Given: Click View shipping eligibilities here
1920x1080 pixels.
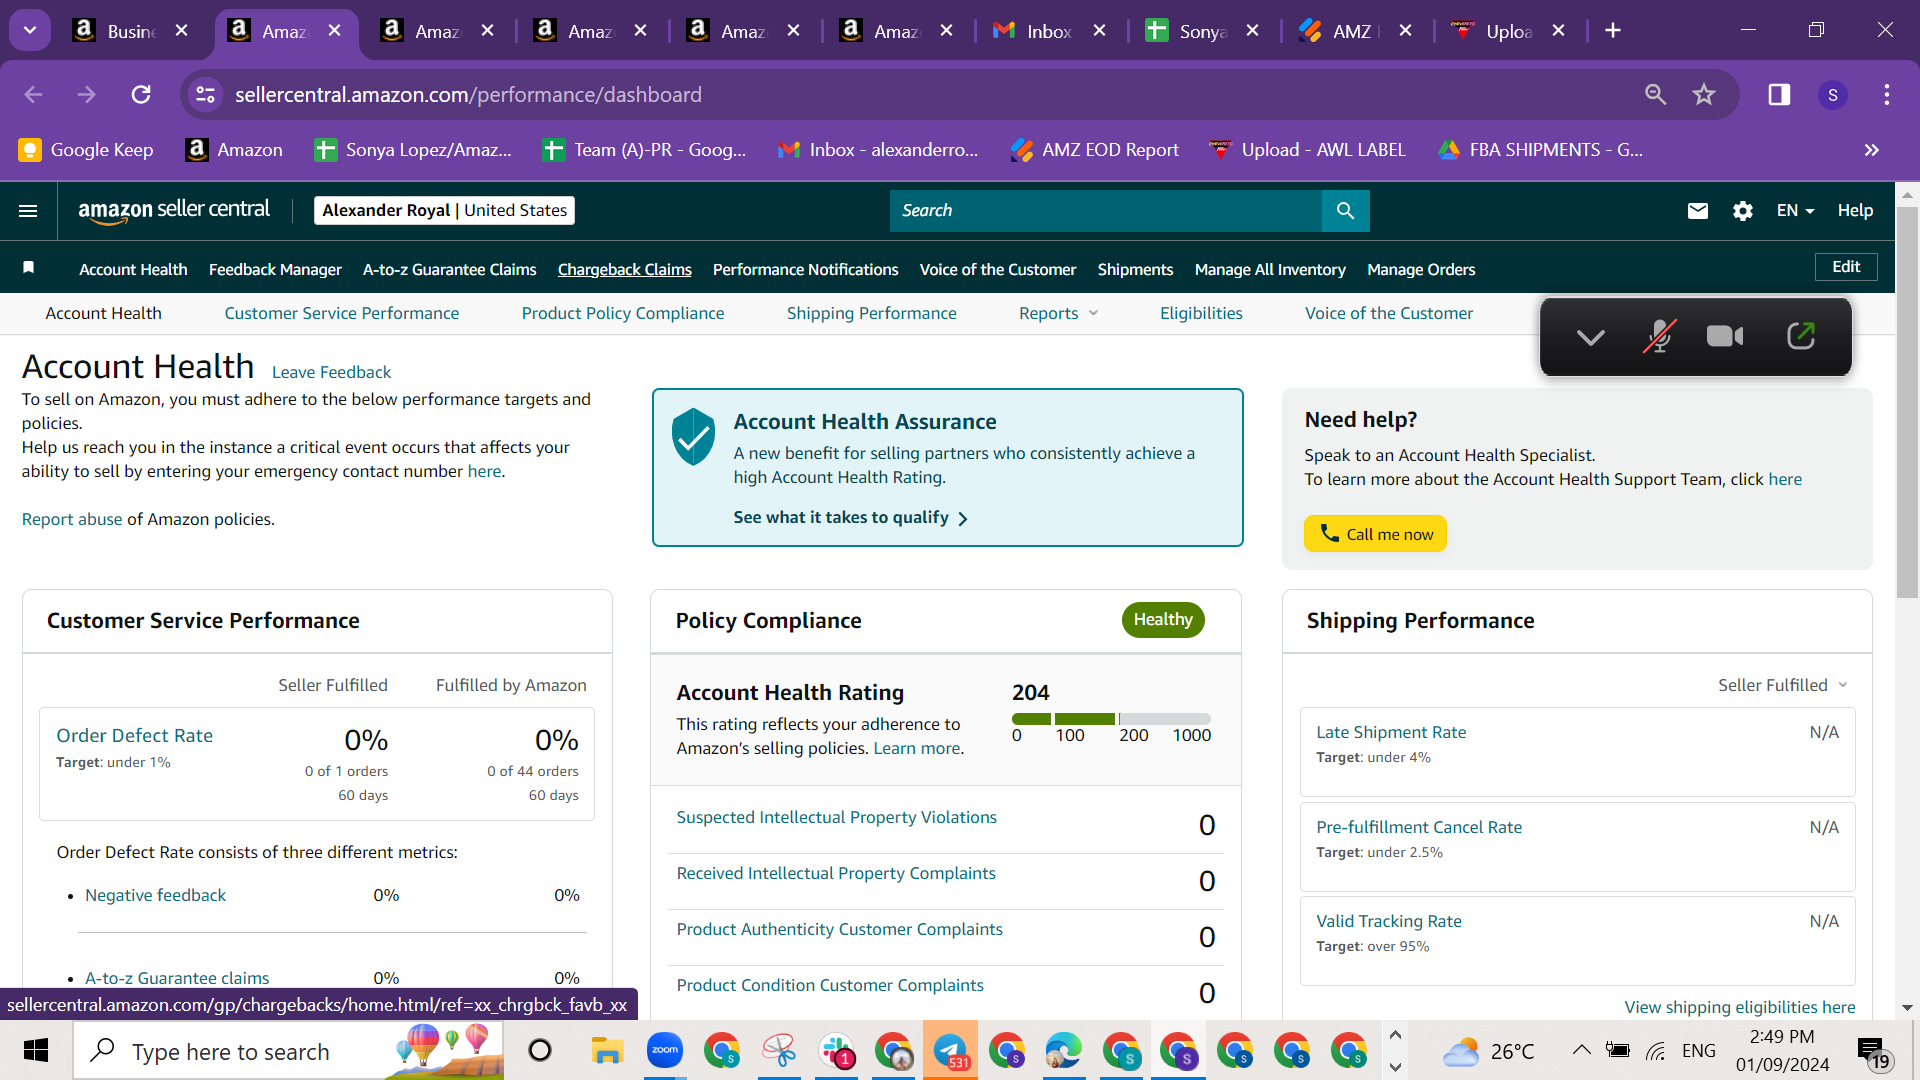Looking at the screenshot, I should click(1740, 1008).
